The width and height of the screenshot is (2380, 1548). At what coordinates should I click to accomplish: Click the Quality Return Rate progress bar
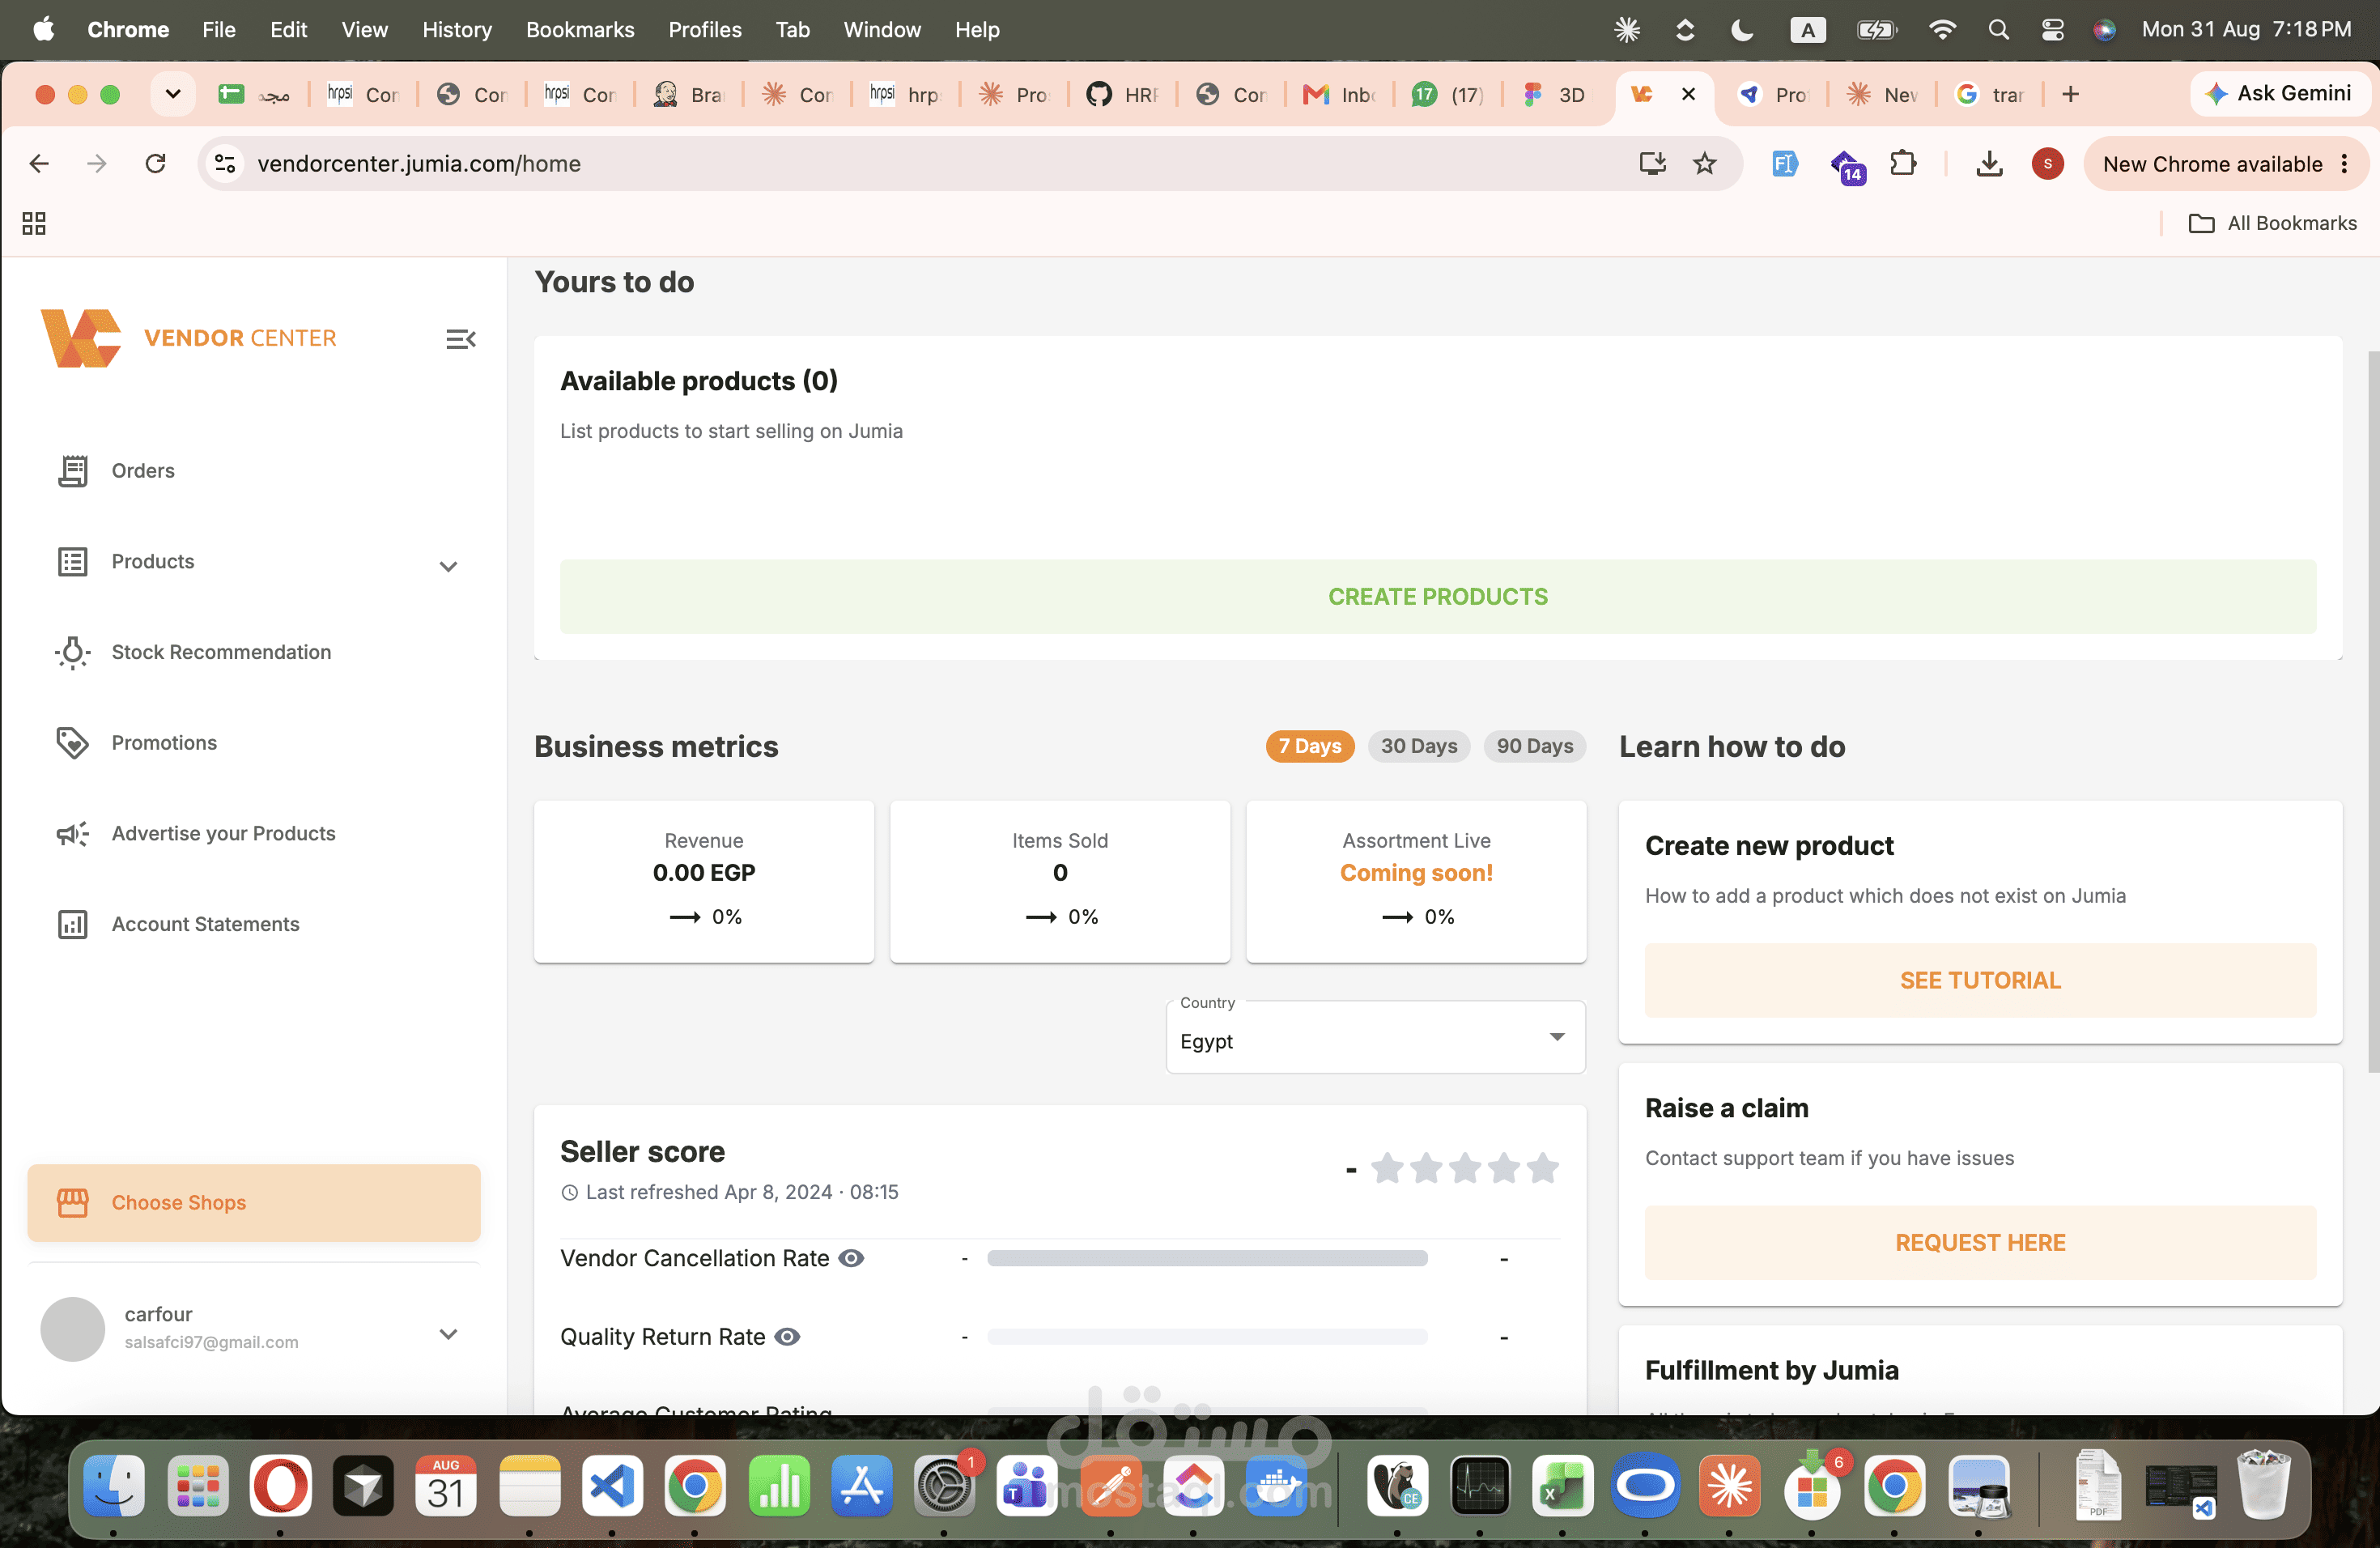1207,1337
